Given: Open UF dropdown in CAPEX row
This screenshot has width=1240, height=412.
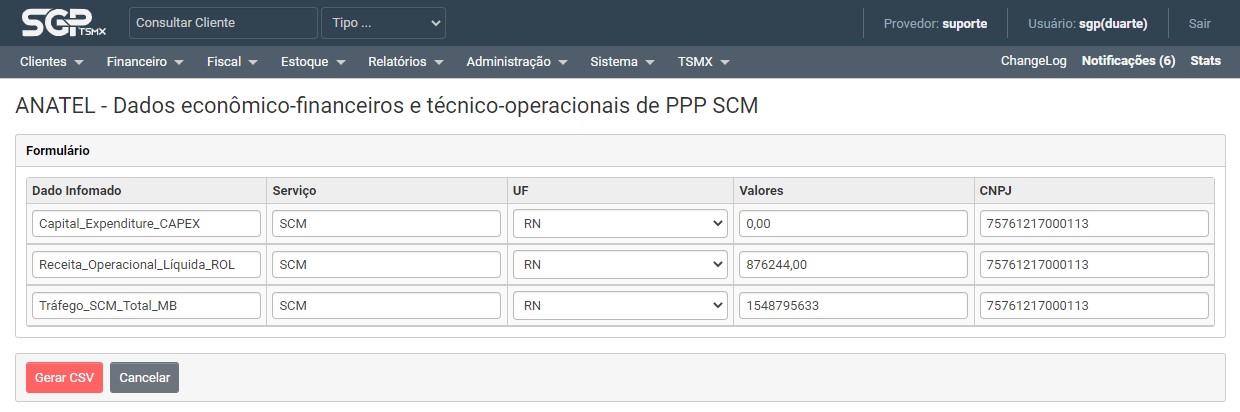Looking at the screenshot, I should pos(620,224).
